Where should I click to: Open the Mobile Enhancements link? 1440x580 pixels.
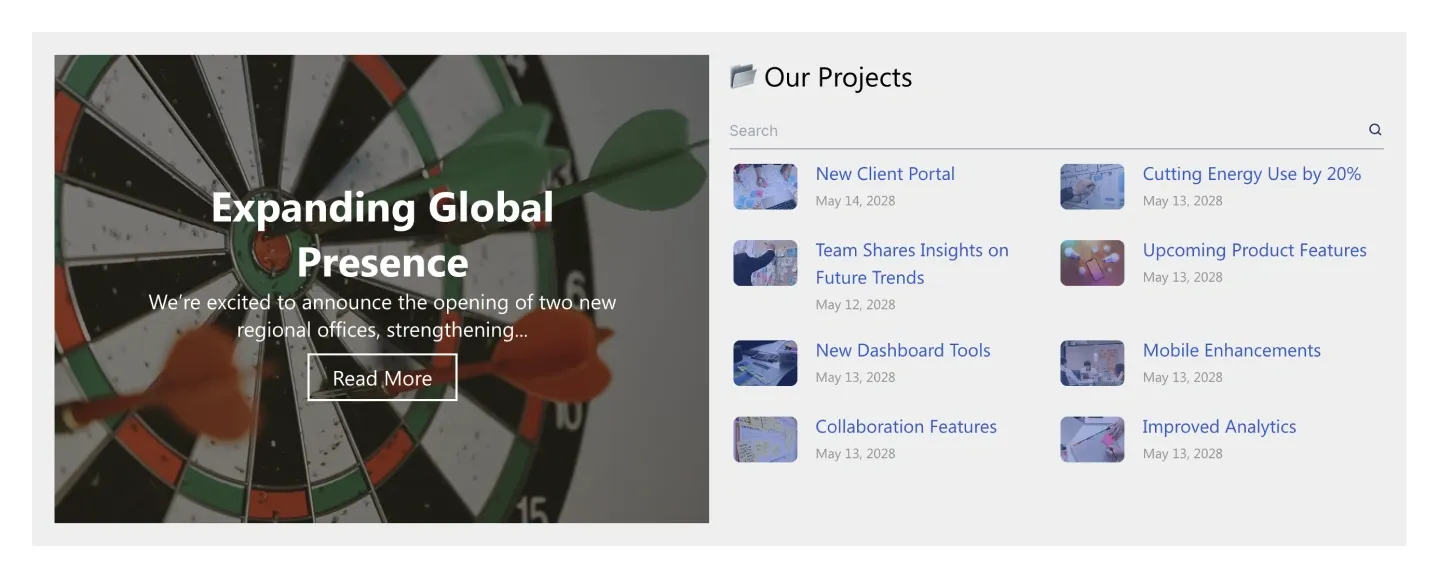click(1232, 350)
